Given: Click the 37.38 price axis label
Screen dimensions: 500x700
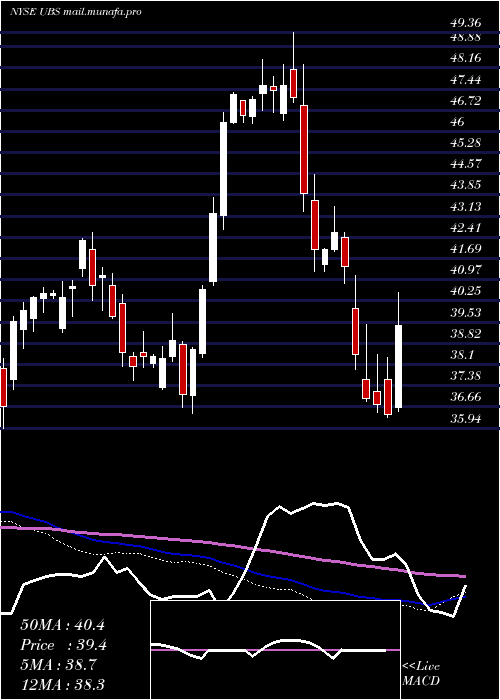Looking at the screenshot, I should (466, 376).
